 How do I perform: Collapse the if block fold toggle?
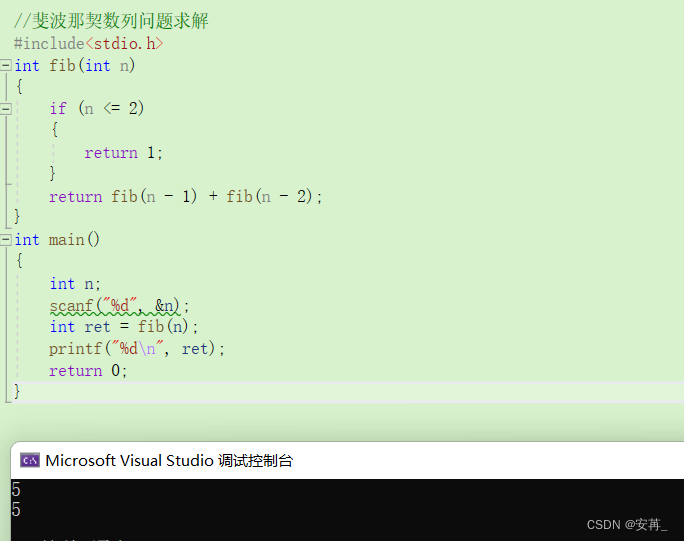click(6, 108)
